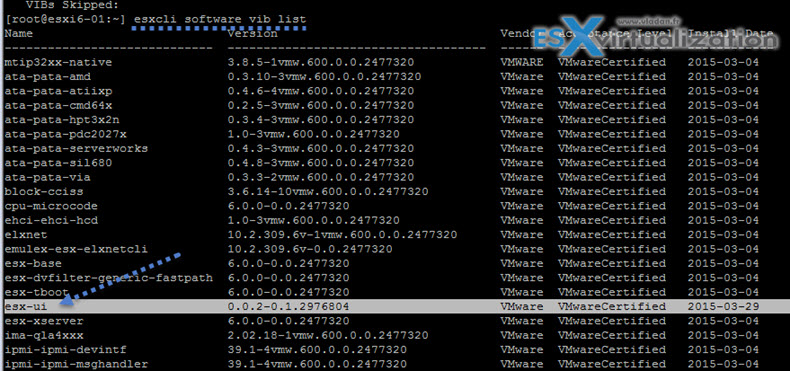The height and width of the screenshot is (371, 790).
Task: Click the 'Name' column header
Action: (x=19, y=34)
